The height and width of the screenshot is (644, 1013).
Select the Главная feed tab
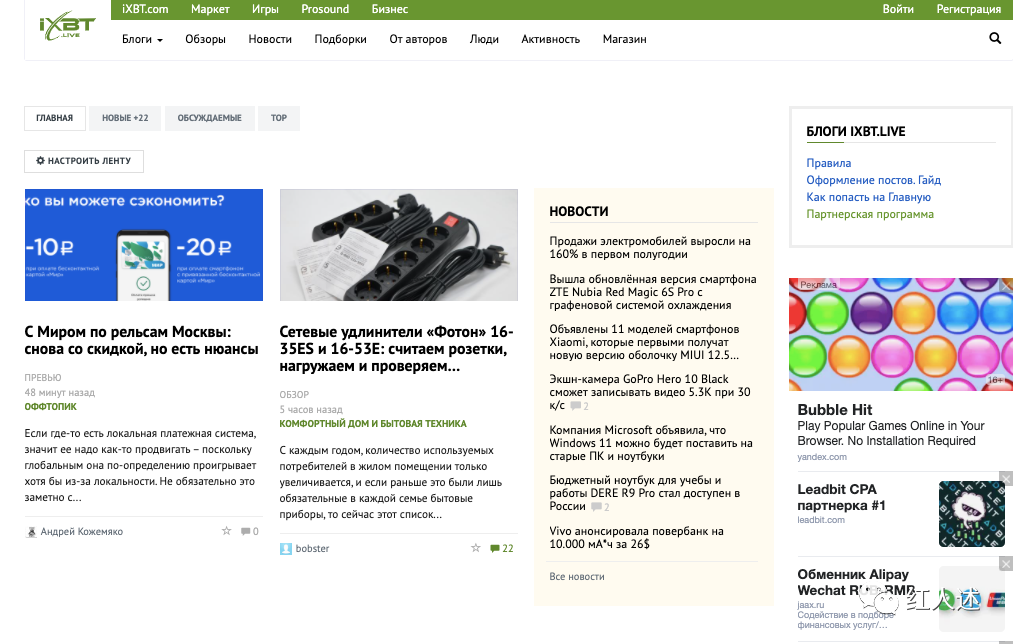coord(55,118)
